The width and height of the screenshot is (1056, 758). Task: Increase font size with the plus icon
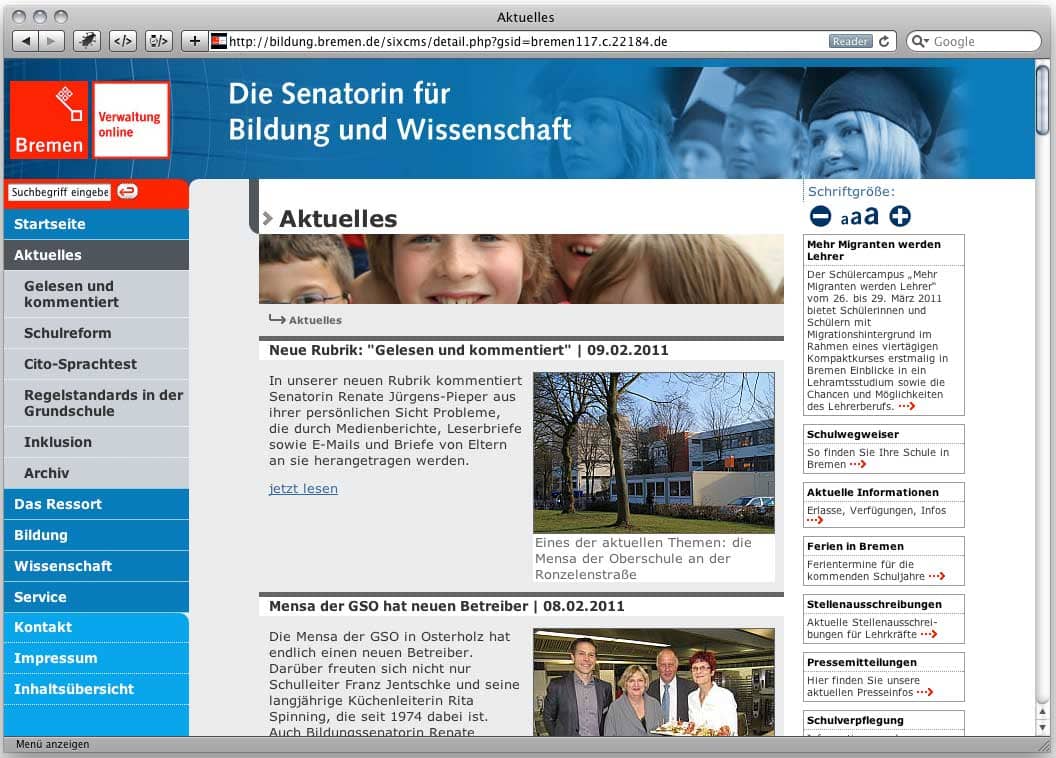coord(900,216)
